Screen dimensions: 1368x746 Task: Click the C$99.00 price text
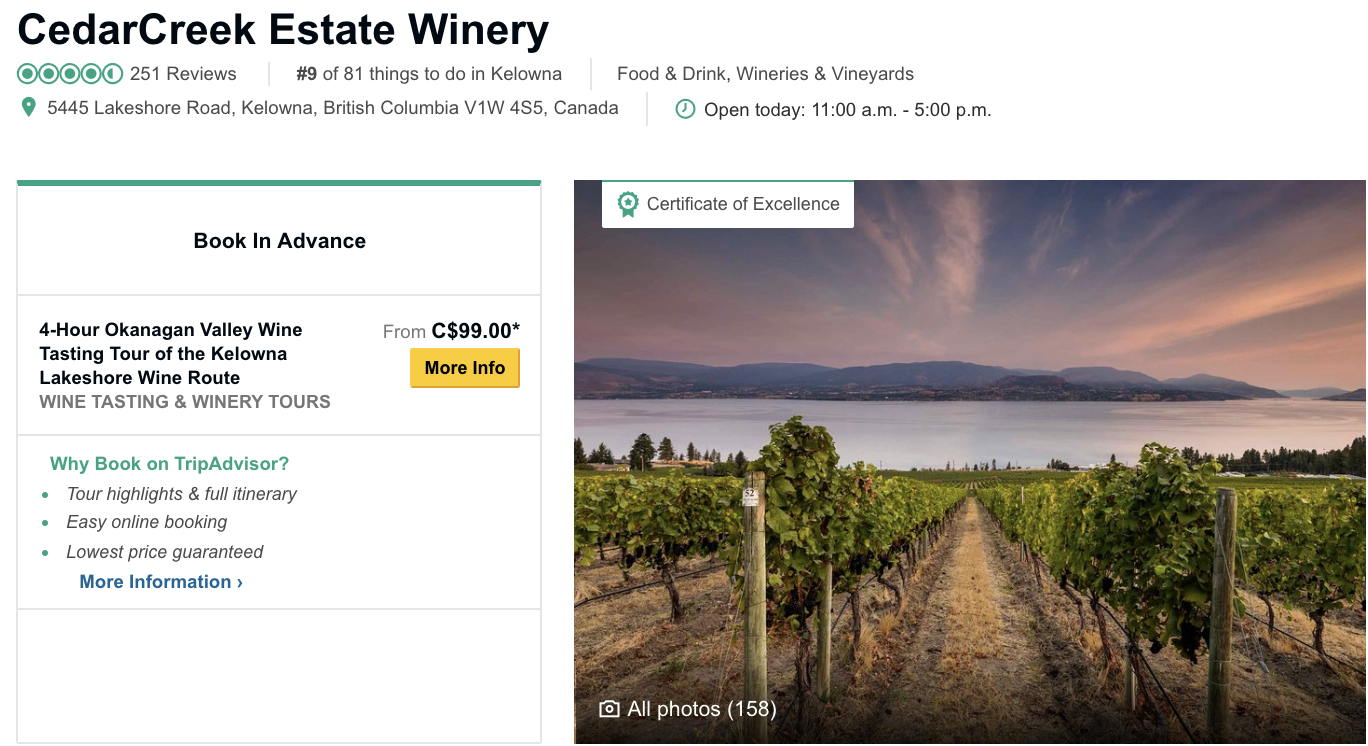tap(475, 331)
